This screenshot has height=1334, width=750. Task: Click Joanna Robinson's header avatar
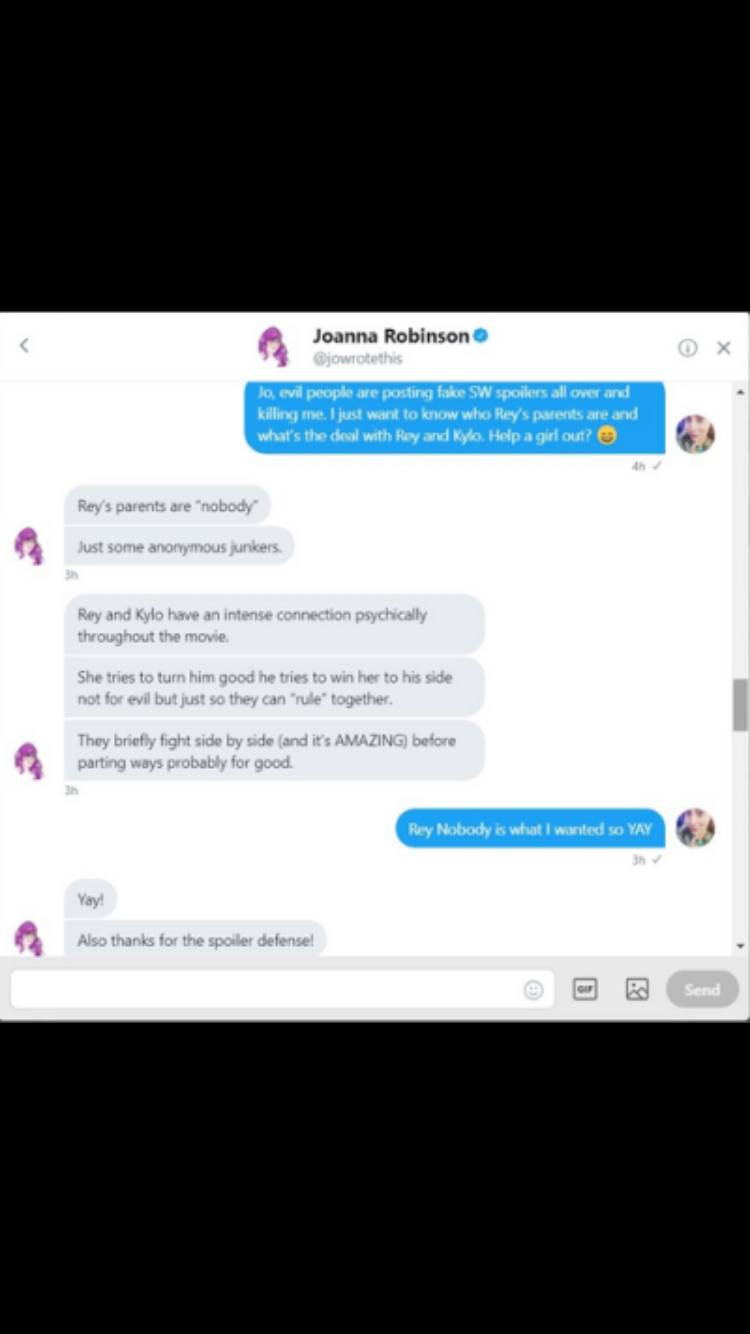click(x=274, y=346)
